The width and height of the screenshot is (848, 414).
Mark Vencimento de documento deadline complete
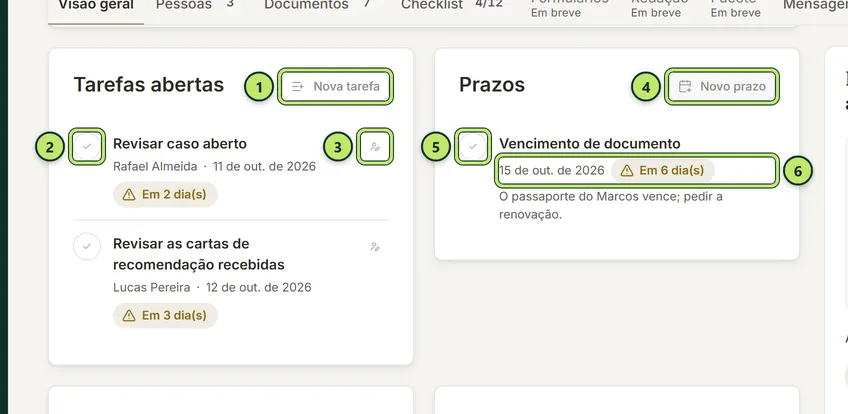(x=473, y=146)
